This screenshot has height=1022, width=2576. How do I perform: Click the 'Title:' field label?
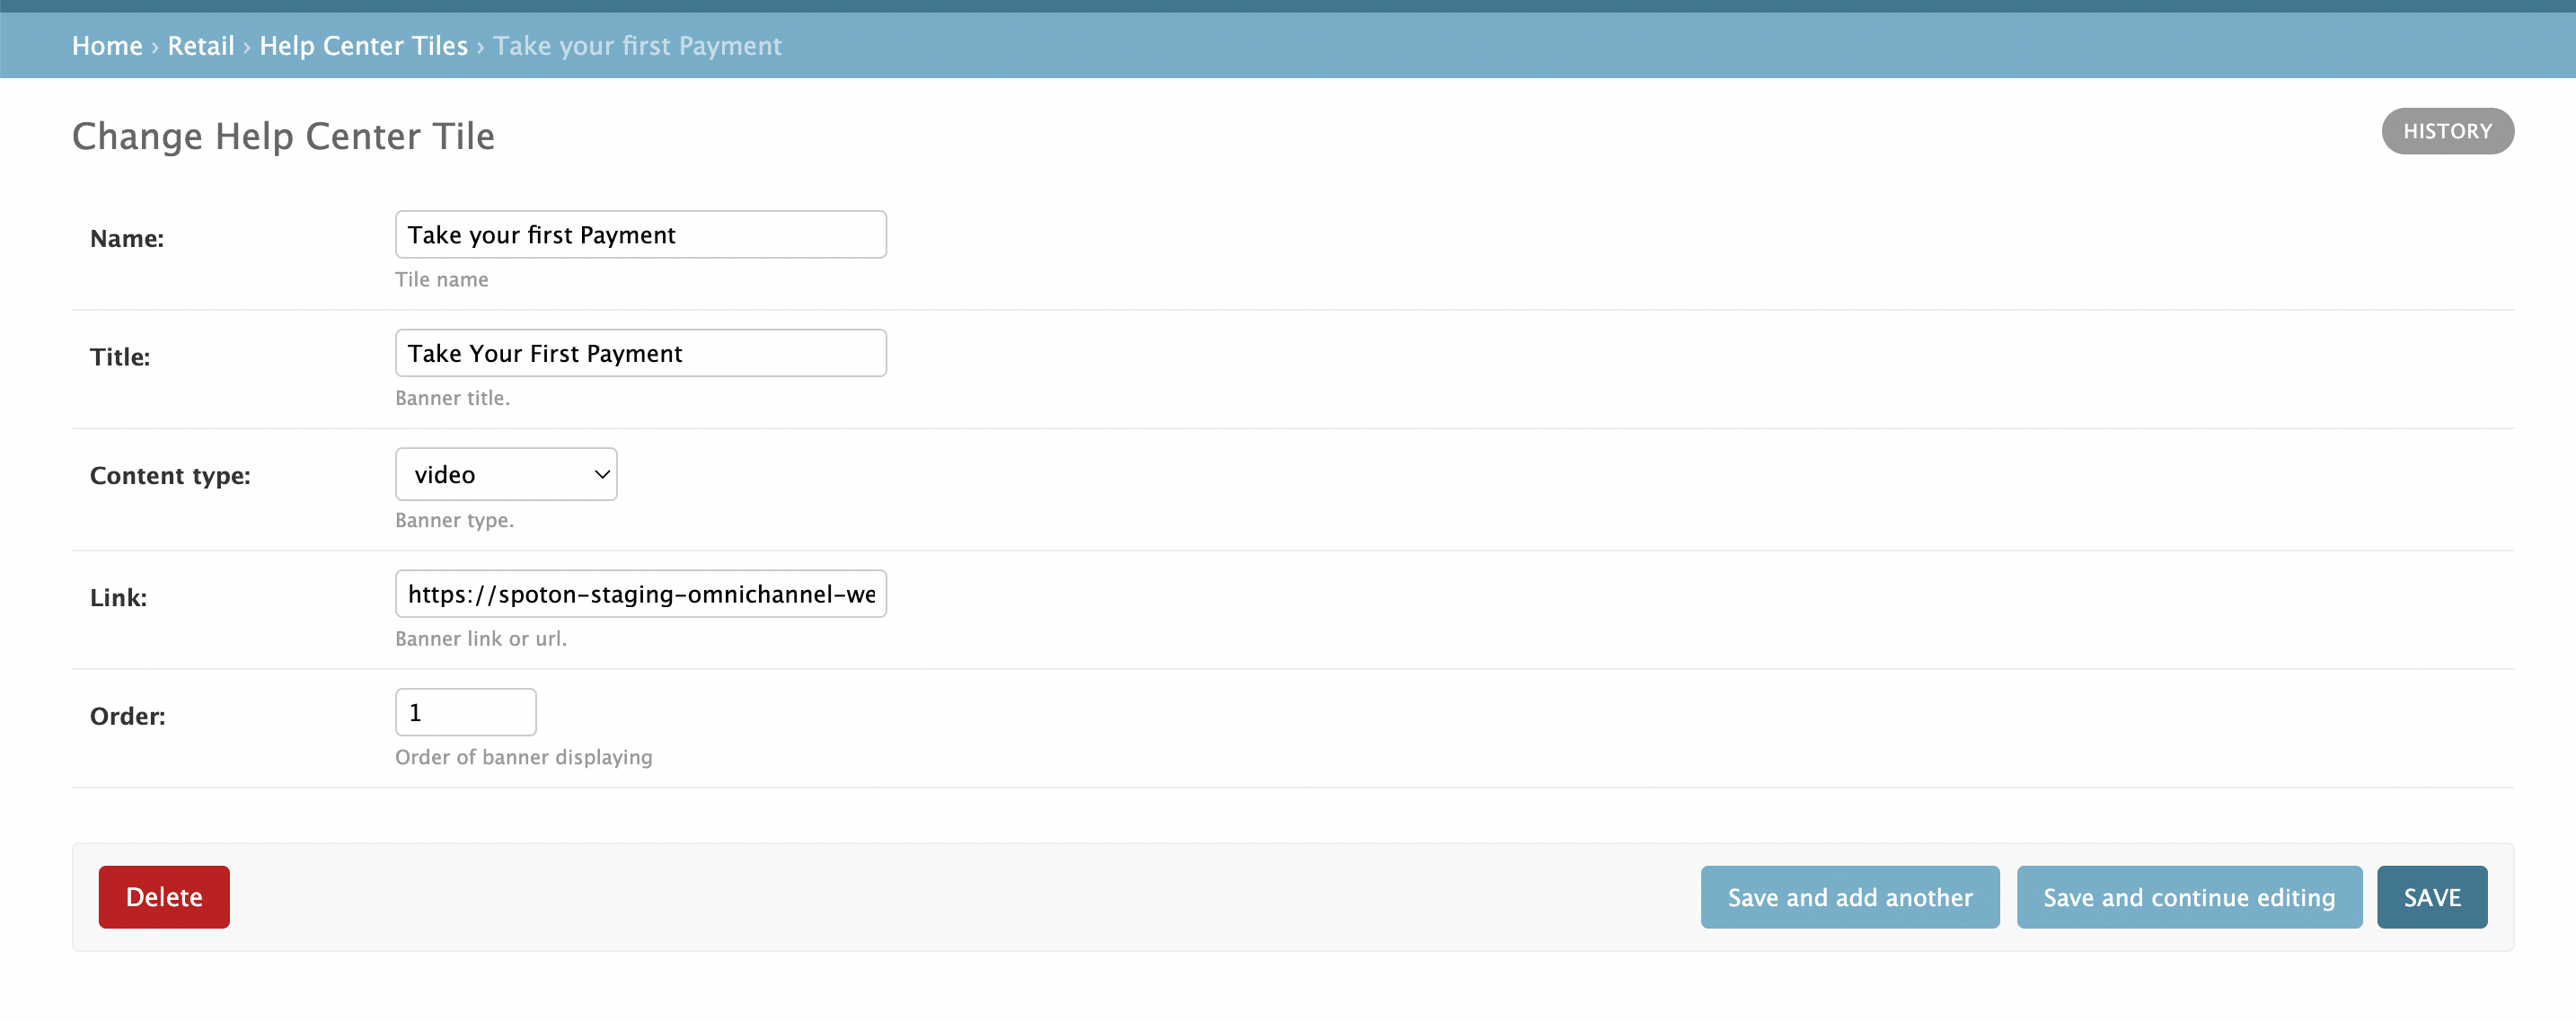(x=120, y=357)
